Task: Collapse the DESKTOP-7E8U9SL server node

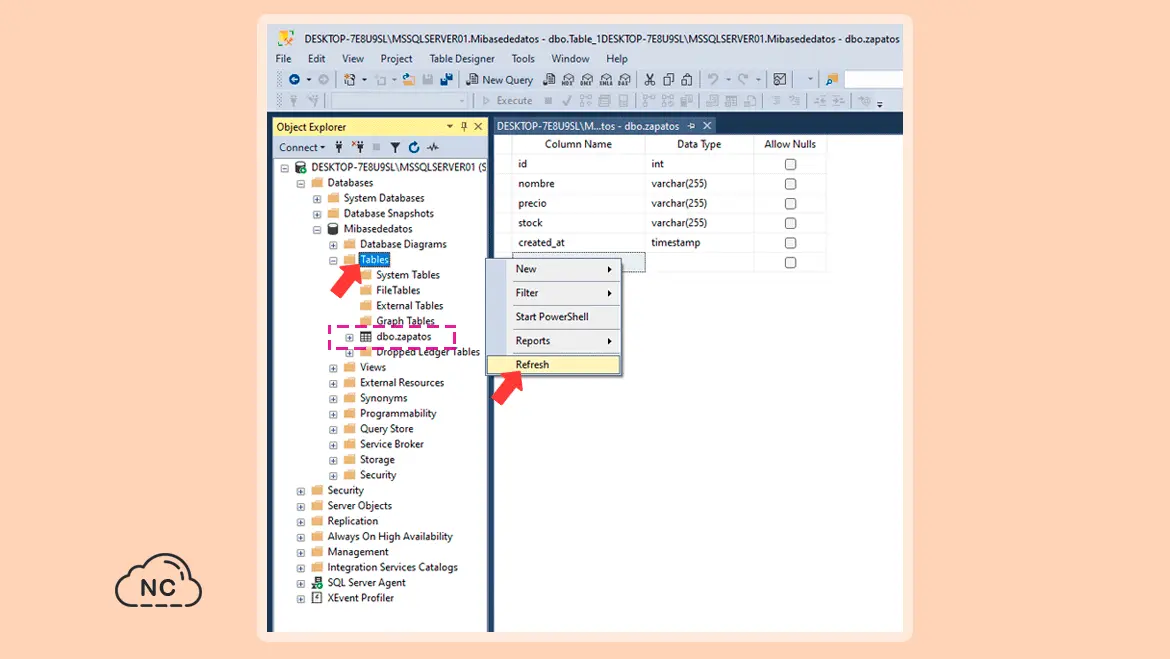Action: pyautogui.click(x=284, y=168)
